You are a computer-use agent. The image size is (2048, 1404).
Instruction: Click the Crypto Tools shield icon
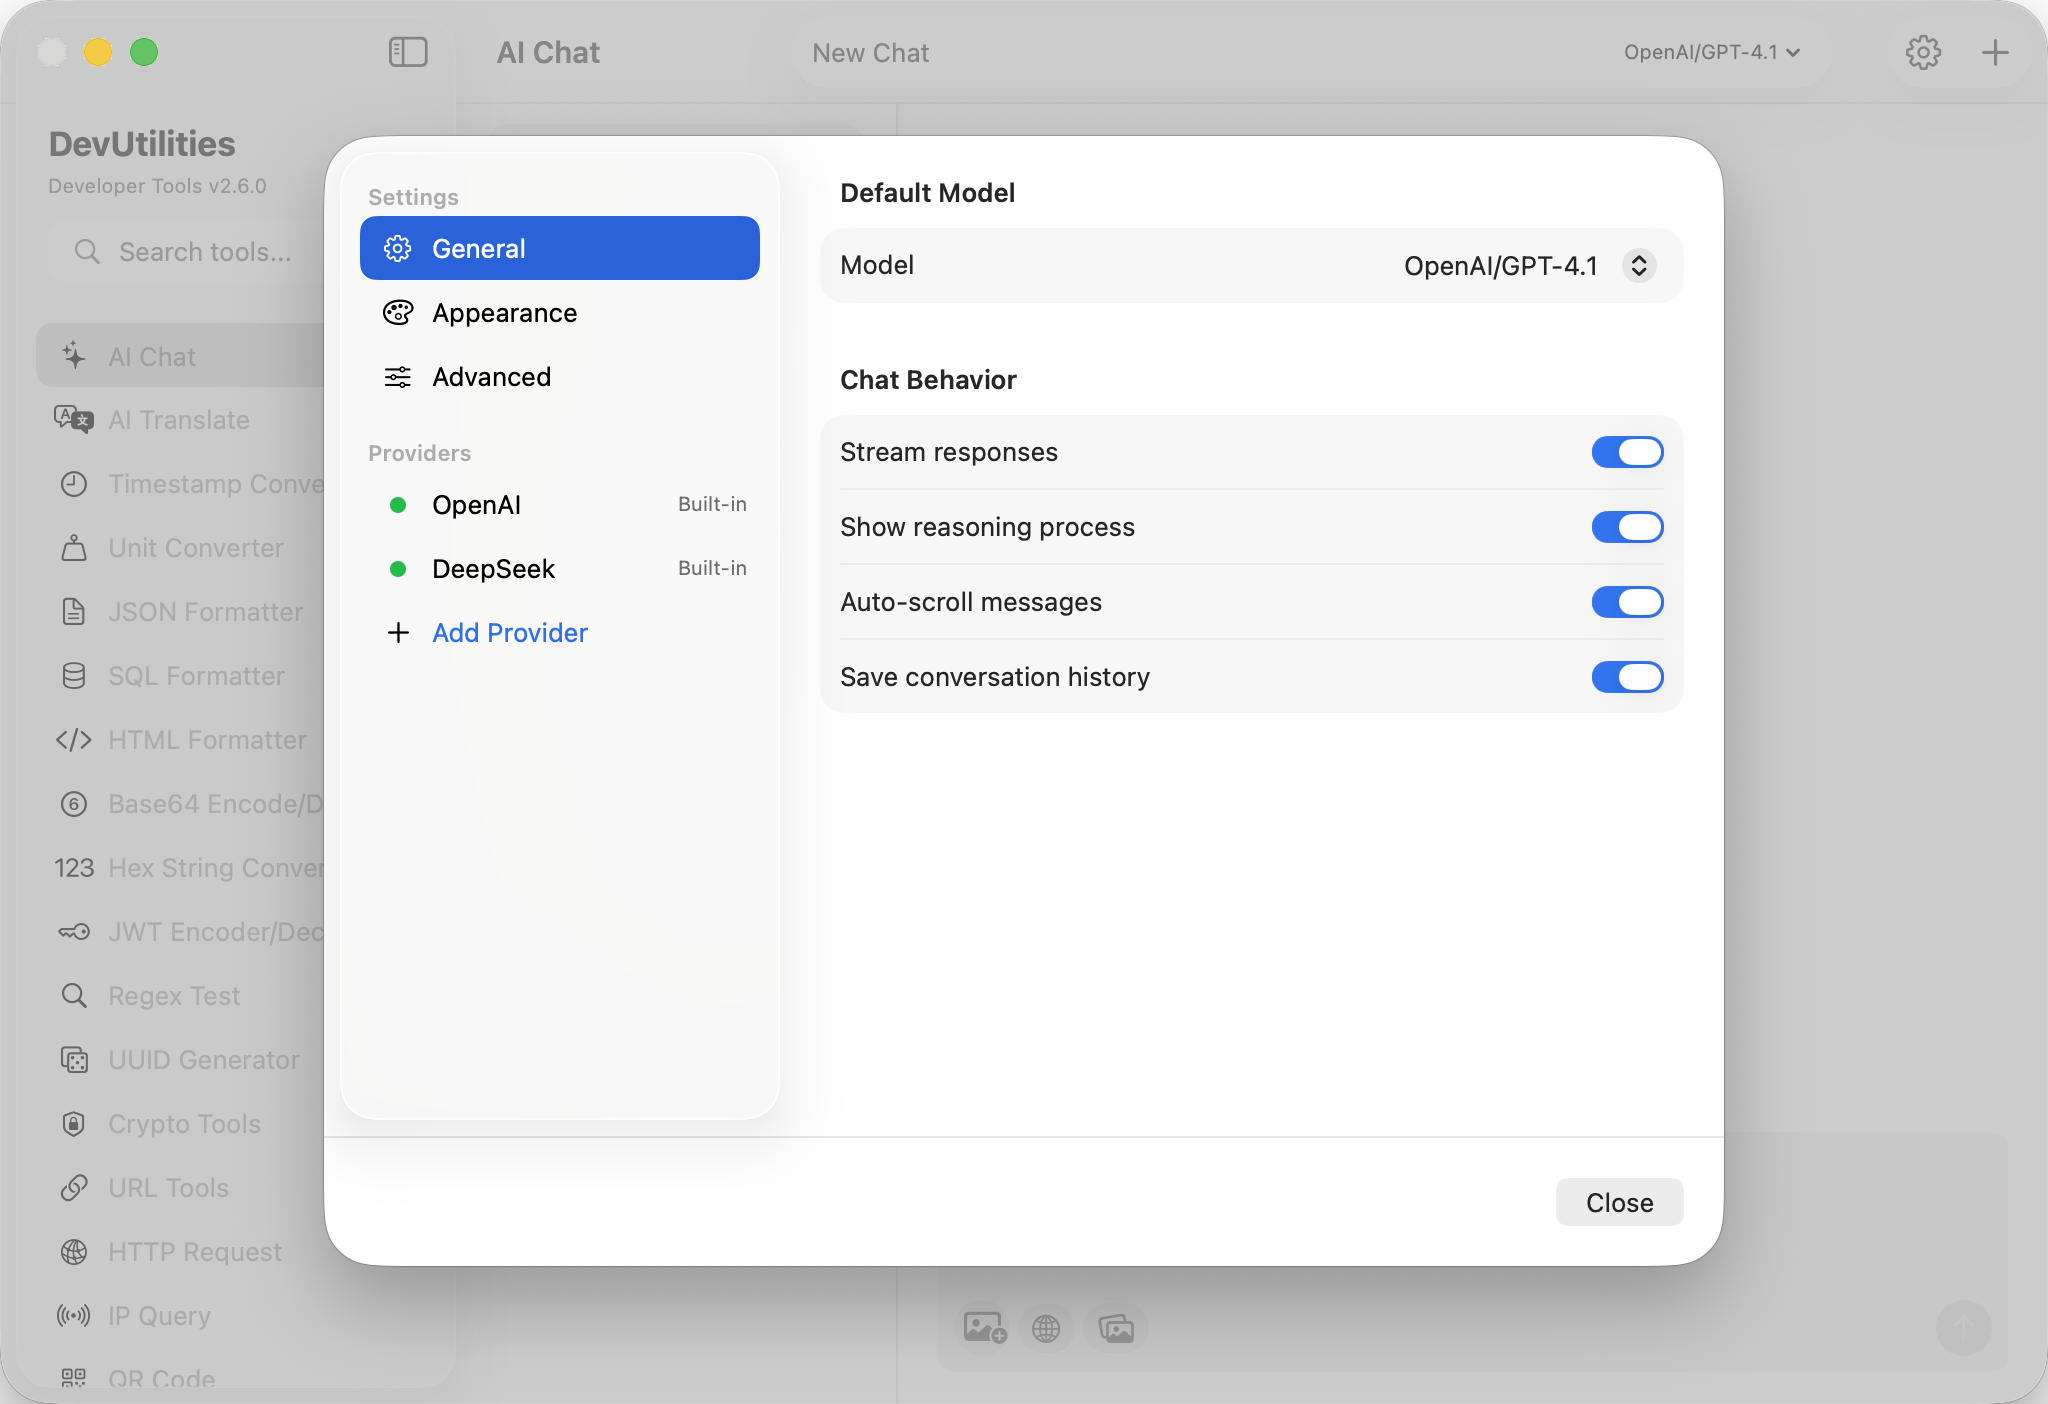point(74,1124)
